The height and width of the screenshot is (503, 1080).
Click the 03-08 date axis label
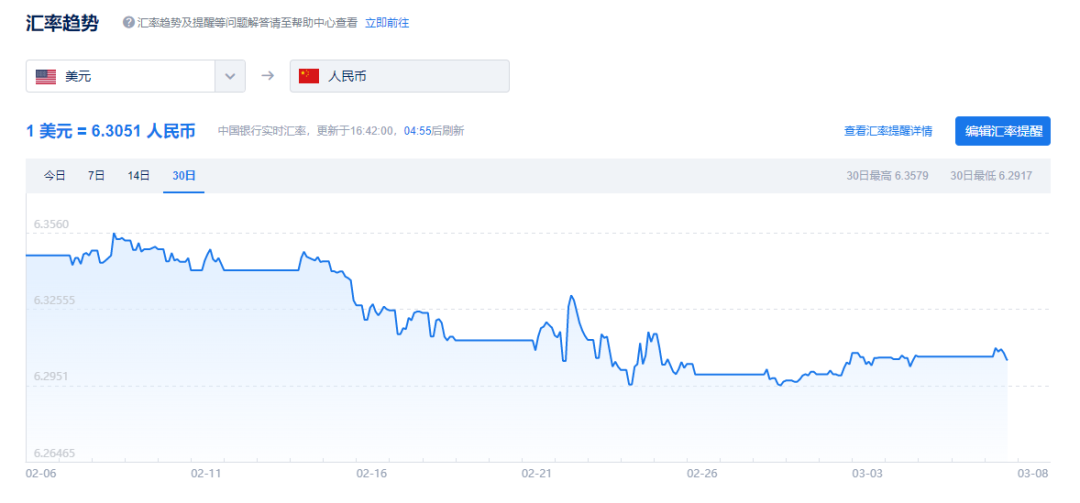pos(1032,473)
